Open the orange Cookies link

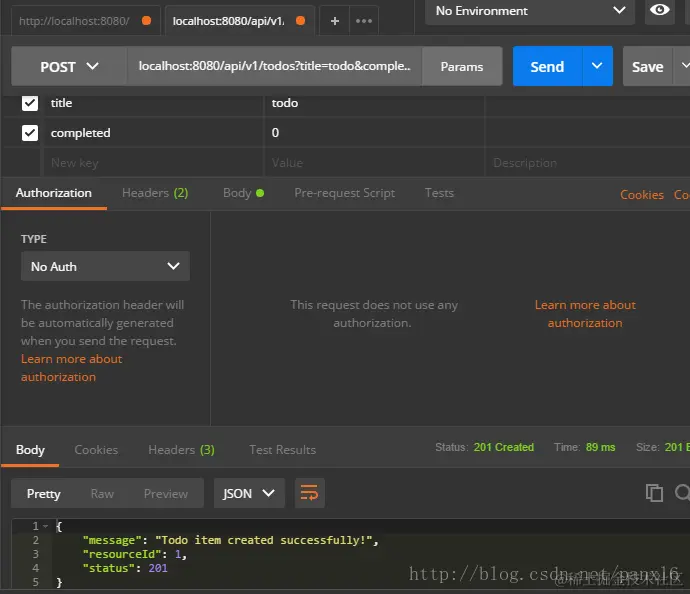pyautogui.click(x=642, y=194)
